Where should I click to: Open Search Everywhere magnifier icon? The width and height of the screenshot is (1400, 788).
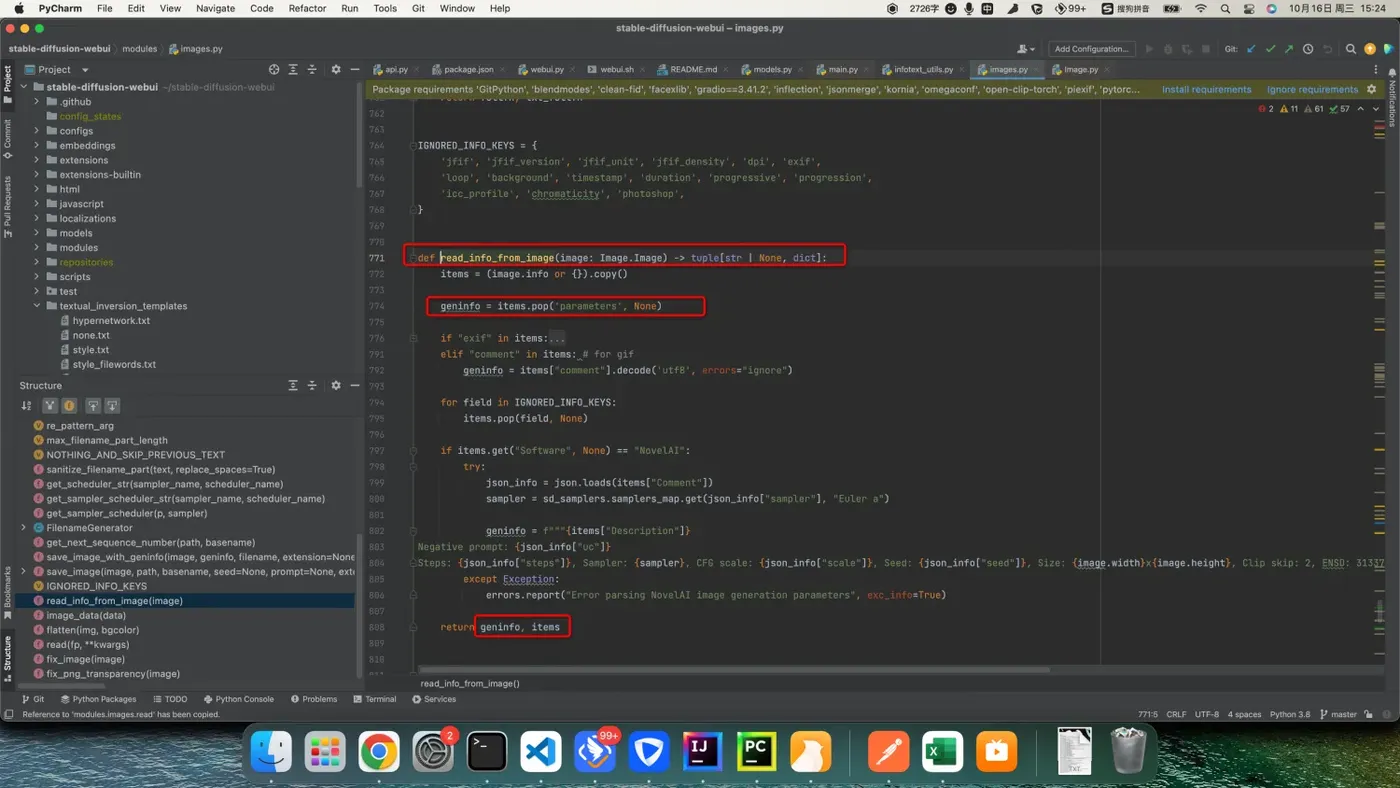tap(1351, 48)
